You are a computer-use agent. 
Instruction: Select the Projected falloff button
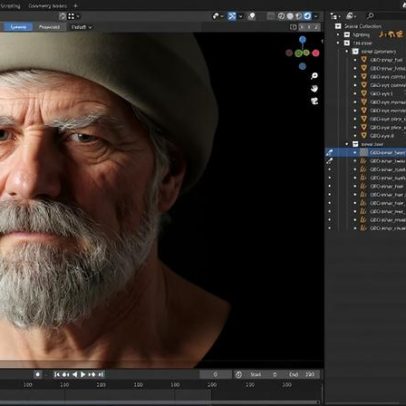coord(49,27)
